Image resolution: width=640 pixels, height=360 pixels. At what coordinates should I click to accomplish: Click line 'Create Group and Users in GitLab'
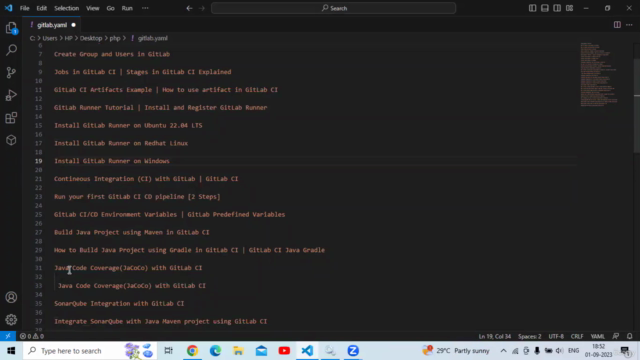(x=112, y=54)
